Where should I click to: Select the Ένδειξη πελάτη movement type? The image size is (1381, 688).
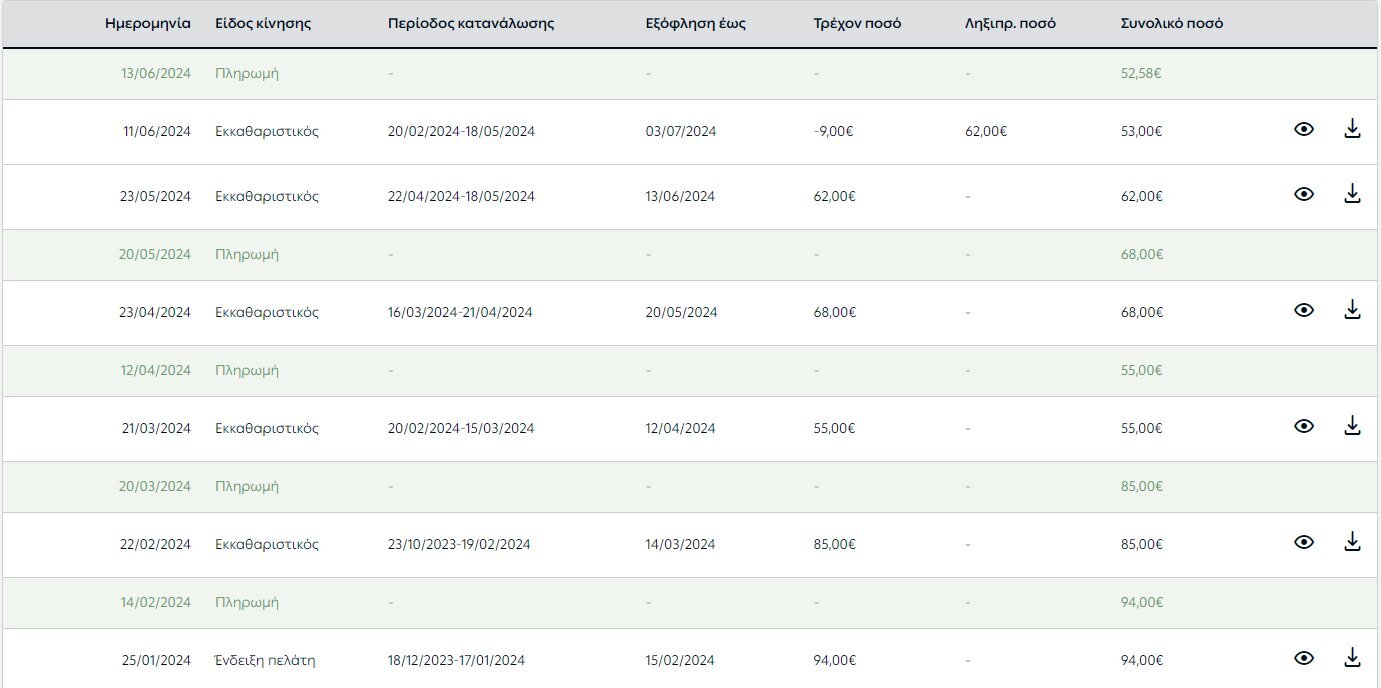point(265,660)
